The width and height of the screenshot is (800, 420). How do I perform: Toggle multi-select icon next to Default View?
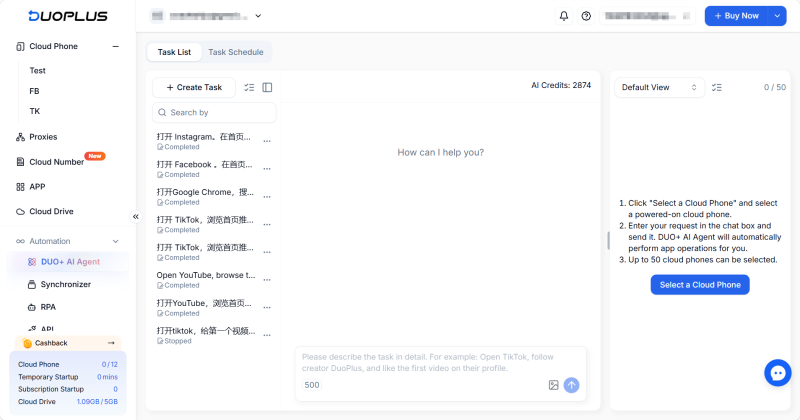[x=717, y=87]
